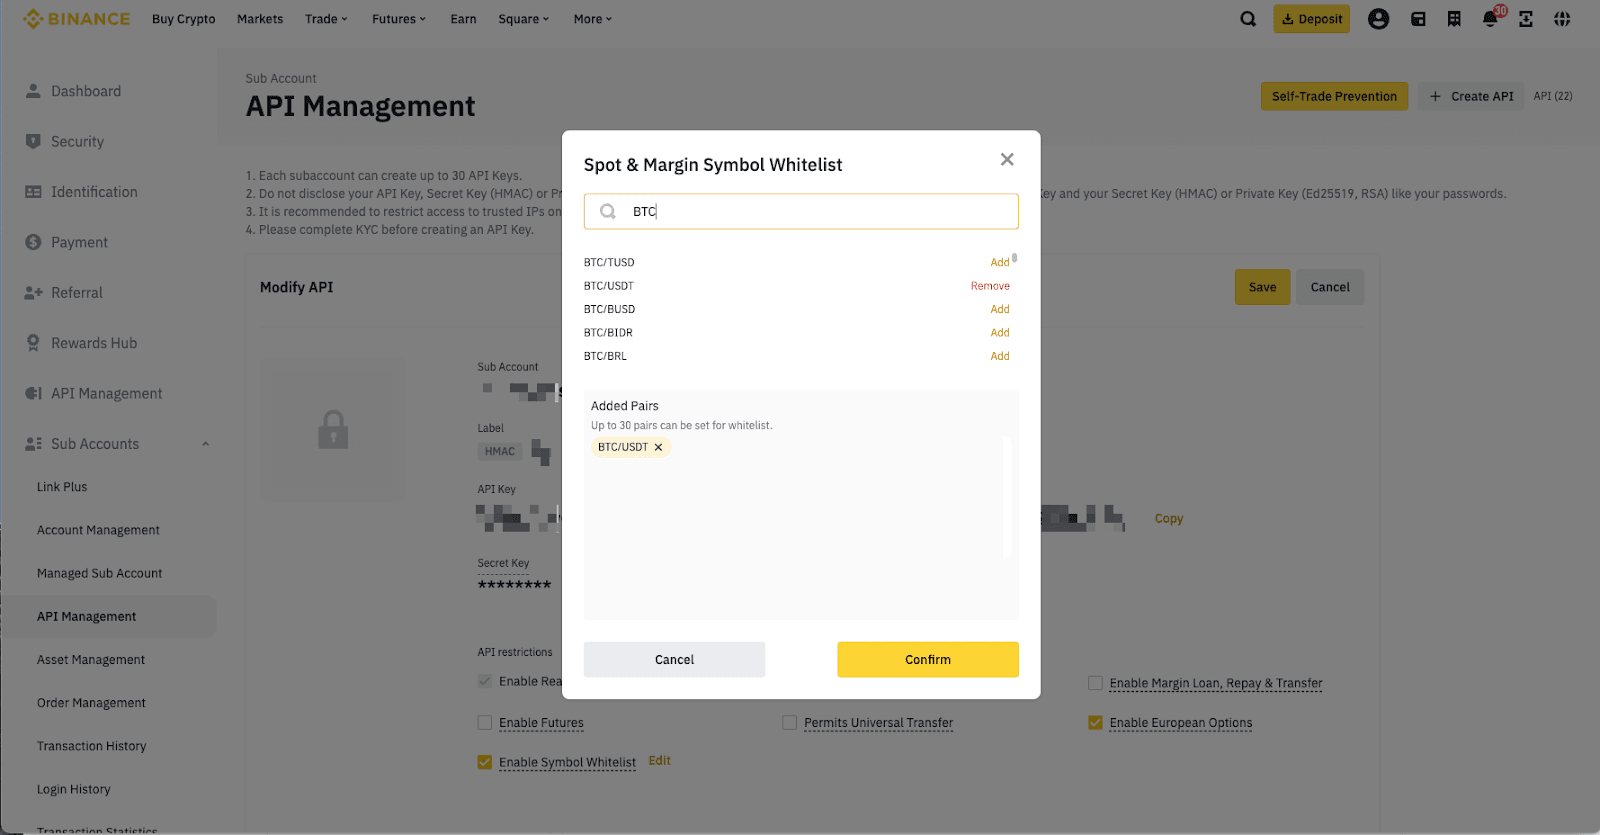Screen dimensions: 1600x835
Task: Collapse the Sub Accounts section chevron
Action: click(x=206, y=444)
